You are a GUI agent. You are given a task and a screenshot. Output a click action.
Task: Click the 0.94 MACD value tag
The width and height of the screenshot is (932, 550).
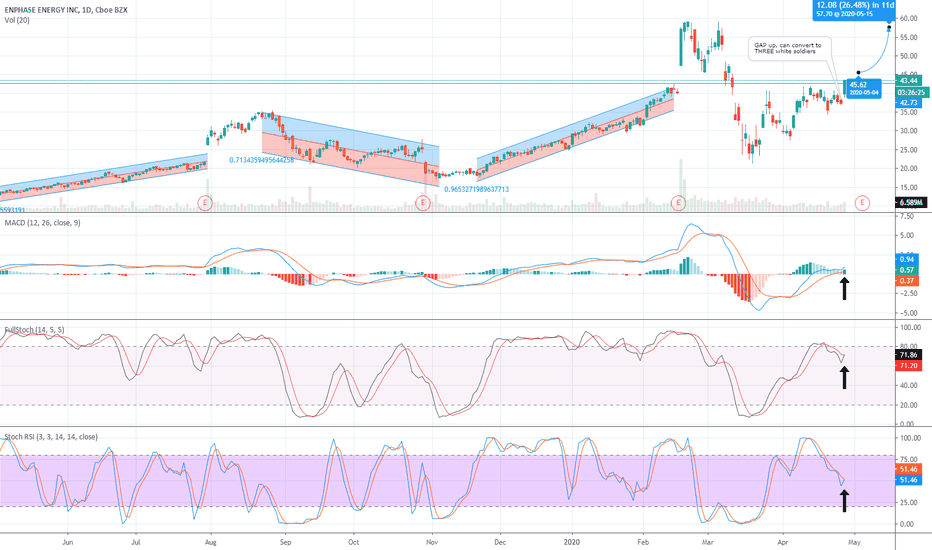tap(907, 259)
